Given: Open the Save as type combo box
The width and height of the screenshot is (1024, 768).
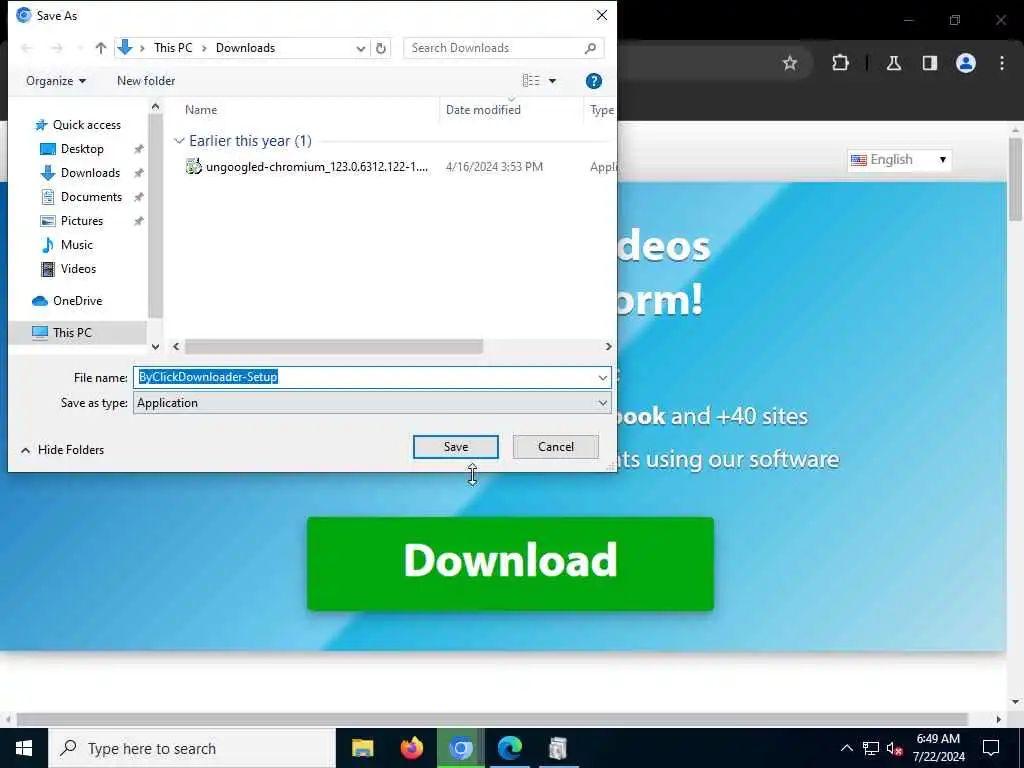Looking at the screenshot, I should coord(372,403).
